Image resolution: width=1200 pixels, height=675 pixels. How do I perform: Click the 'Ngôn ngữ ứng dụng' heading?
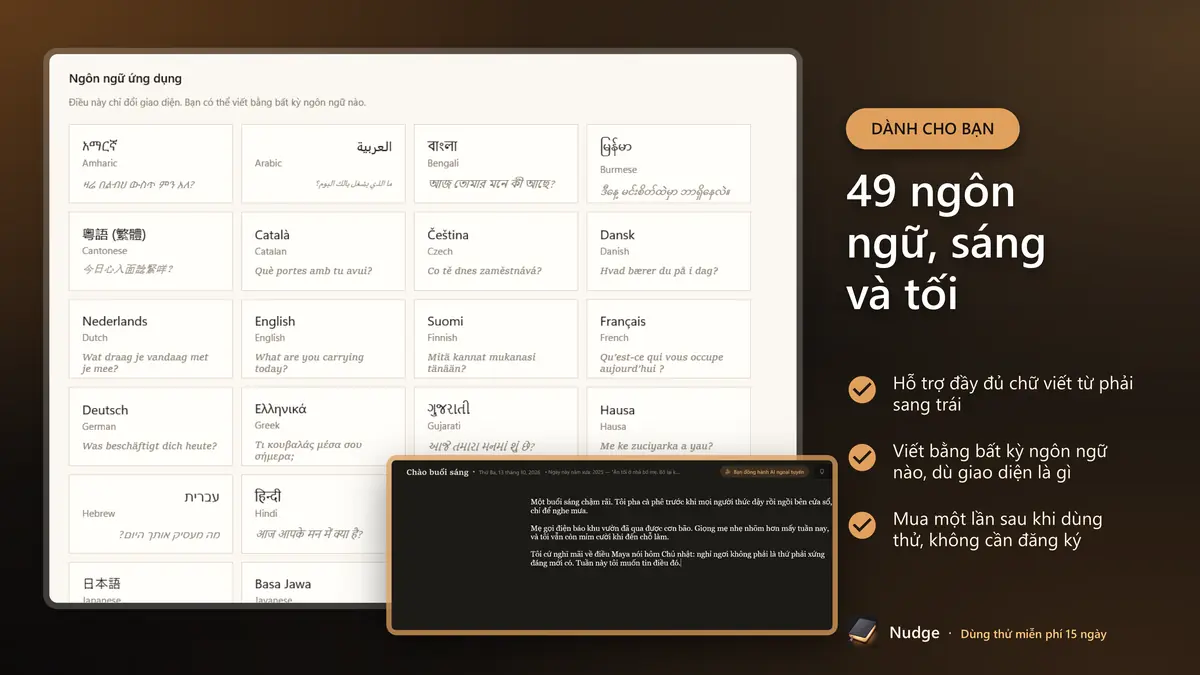(125, 78)
